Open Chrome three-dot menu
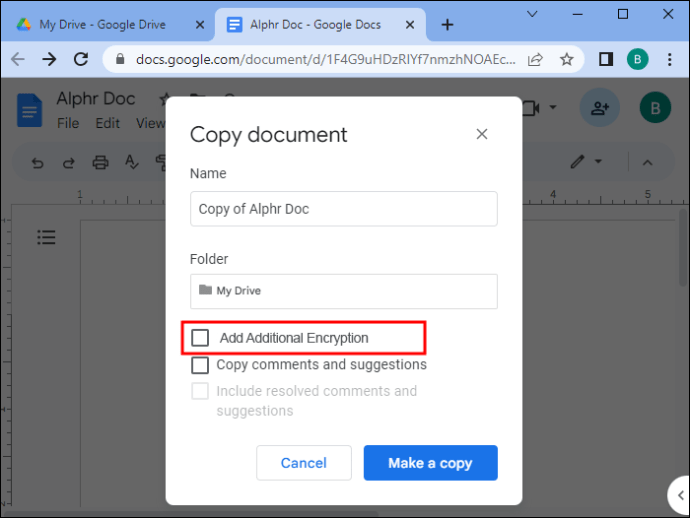690x518 pixels. pos(669,59)
